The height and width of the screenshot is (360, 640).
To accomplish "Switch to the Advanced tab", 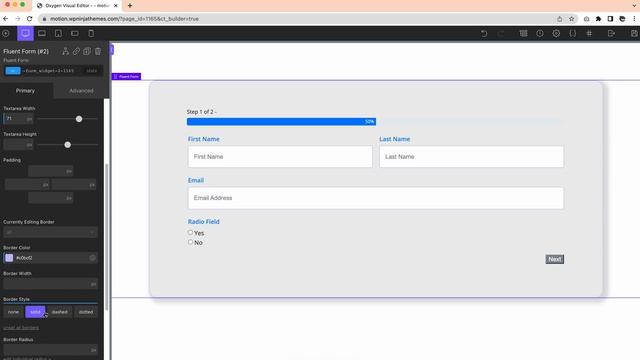I will 81,91.
